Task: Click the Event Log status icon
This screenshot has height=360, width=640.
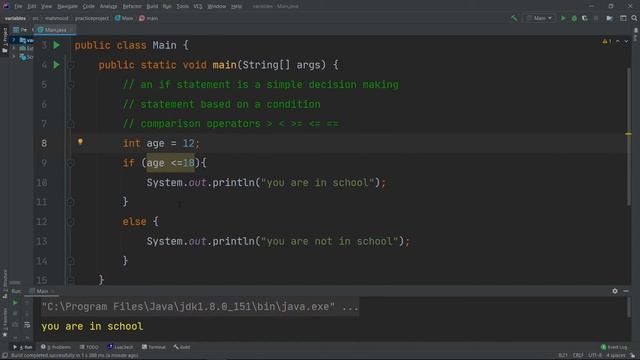Action: coord(604,347)
